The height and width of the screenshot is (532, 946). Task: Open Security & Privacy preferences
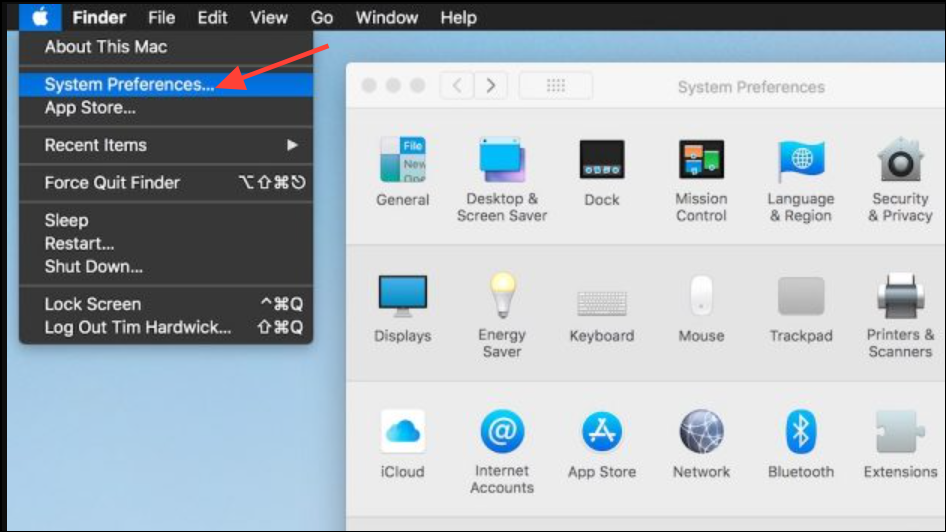click(900, 180)
